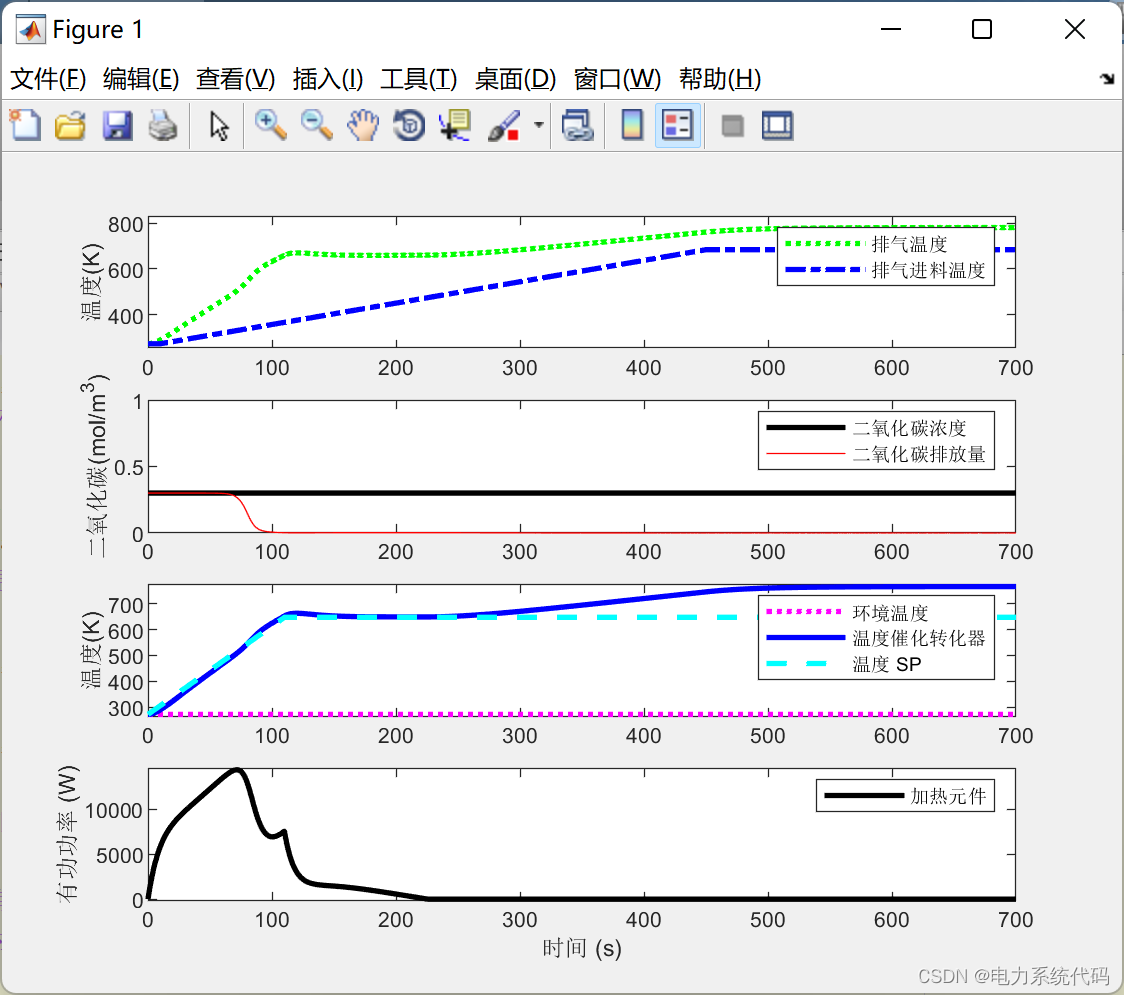Click the Show Plot Tools and dock icon
The image size is (1124, 995).
[x=777, y=125]
